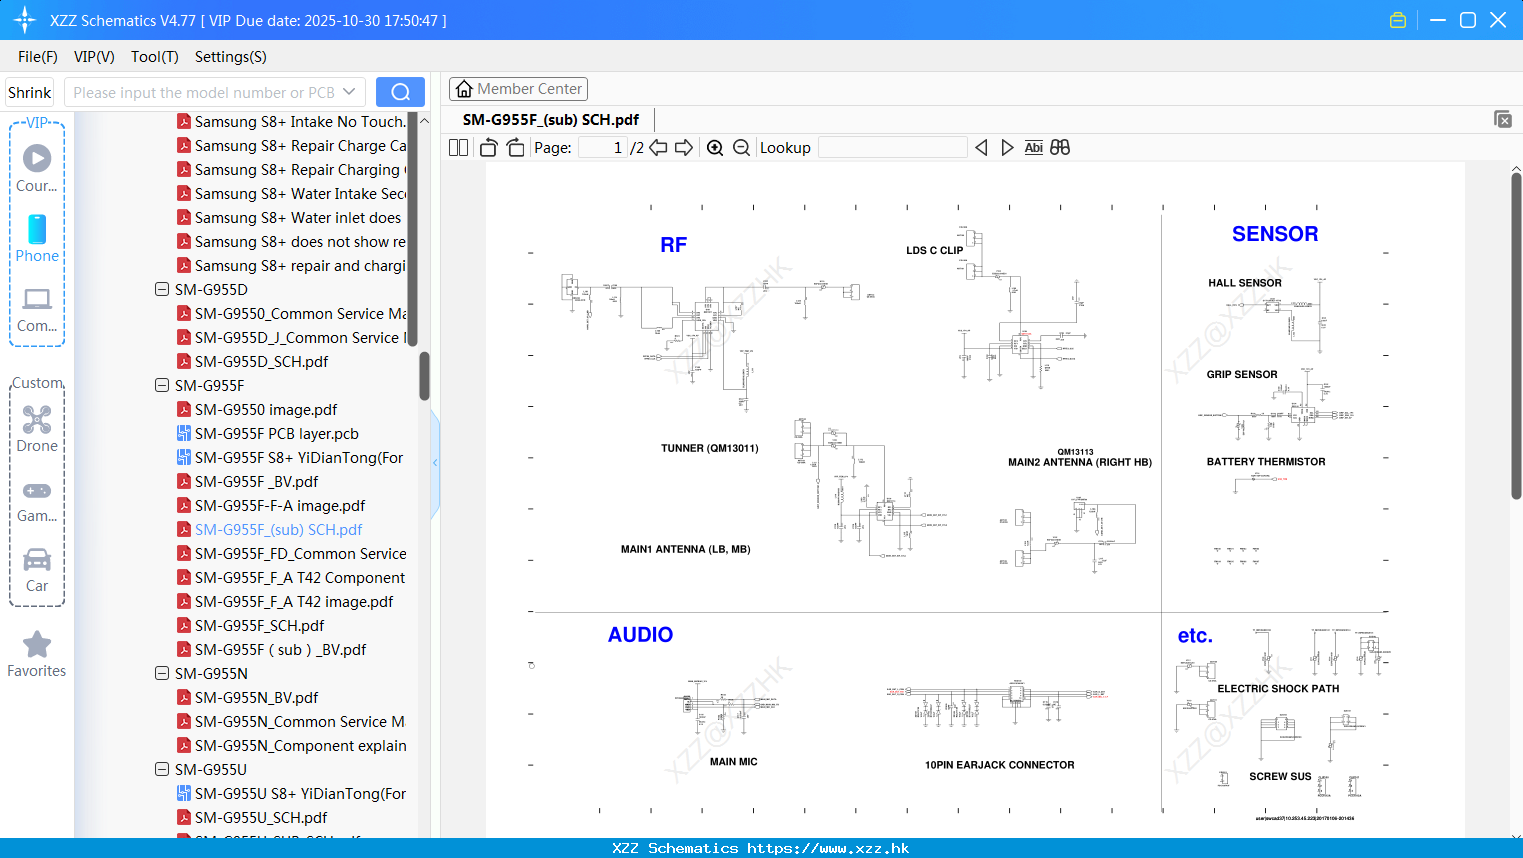Click the blue search button

400,92
